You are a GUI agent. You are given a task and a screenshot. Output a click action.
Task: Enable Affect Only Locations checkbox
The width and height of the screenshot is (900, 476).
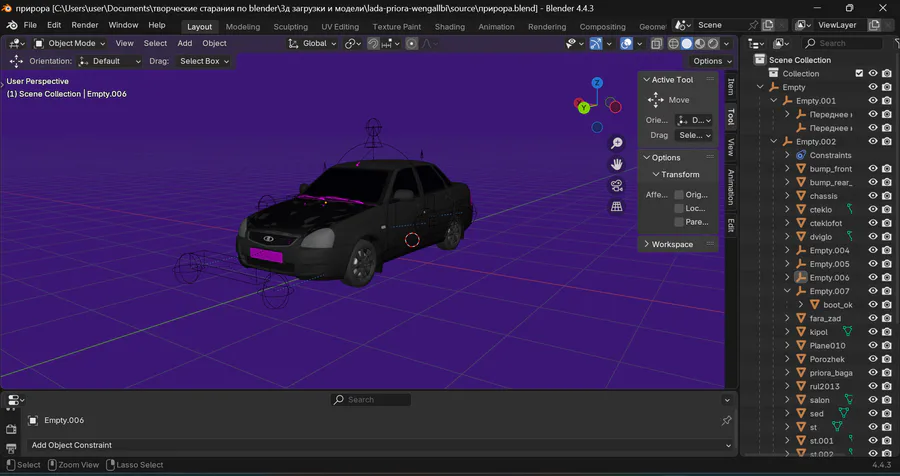point(679,208)
